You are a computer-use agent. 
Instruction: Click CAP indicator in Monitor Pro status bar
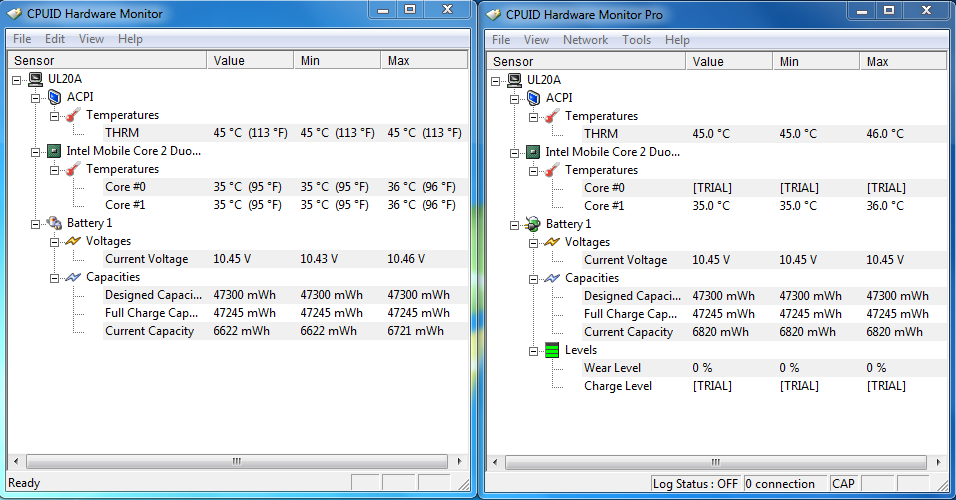pyautogui.click(x=843, y=484)
